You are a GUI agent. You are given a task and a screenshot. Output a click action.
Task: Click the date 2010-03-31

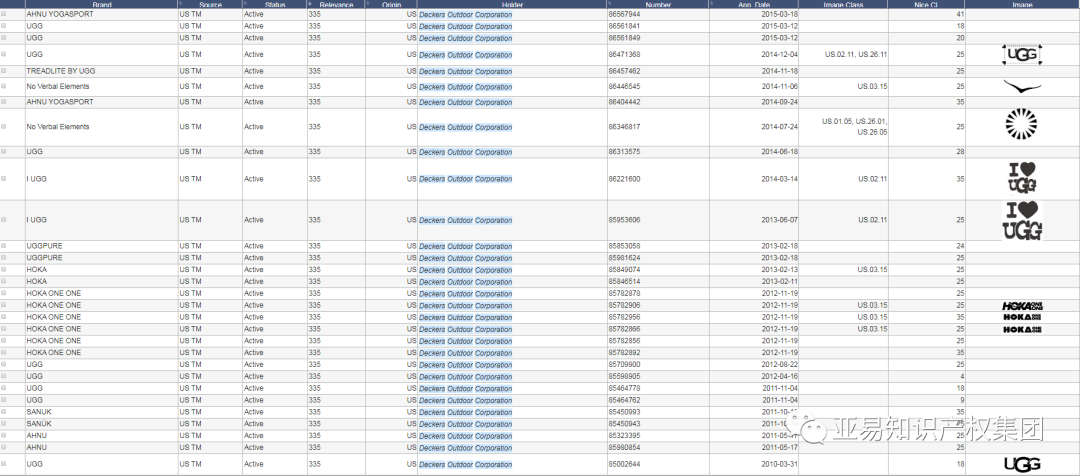pos(780,464)
